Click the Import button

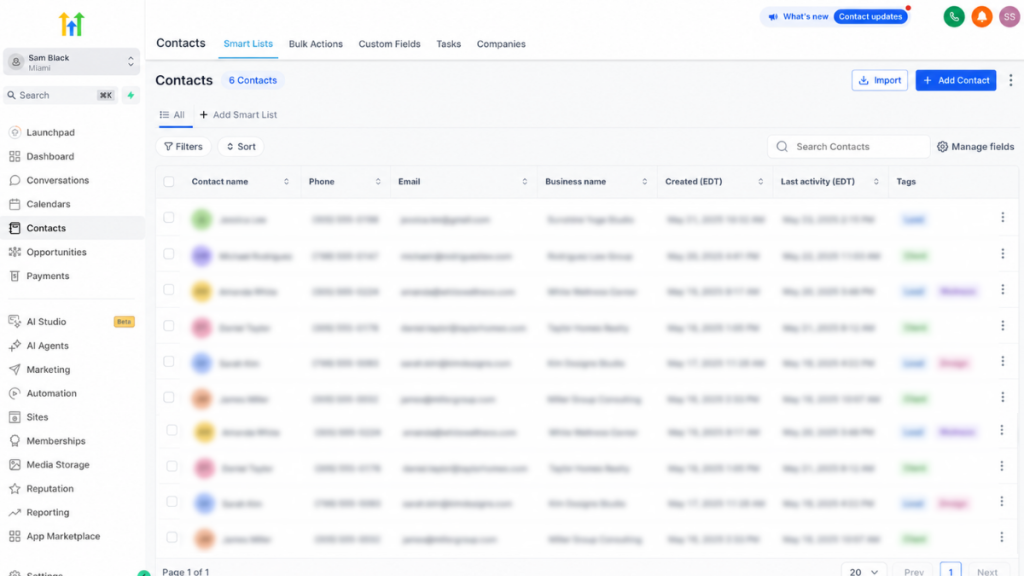pos(880,80)
